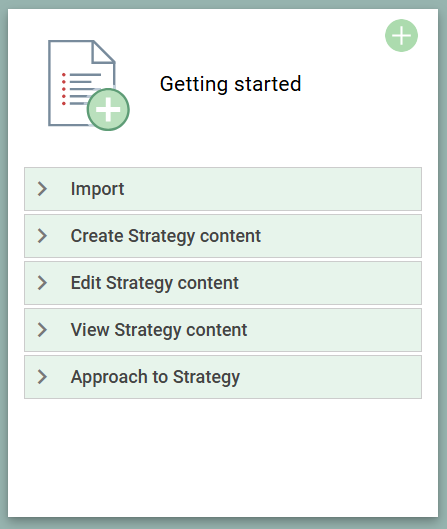Click the folded corner of the document icon

[x=103, y=52]
